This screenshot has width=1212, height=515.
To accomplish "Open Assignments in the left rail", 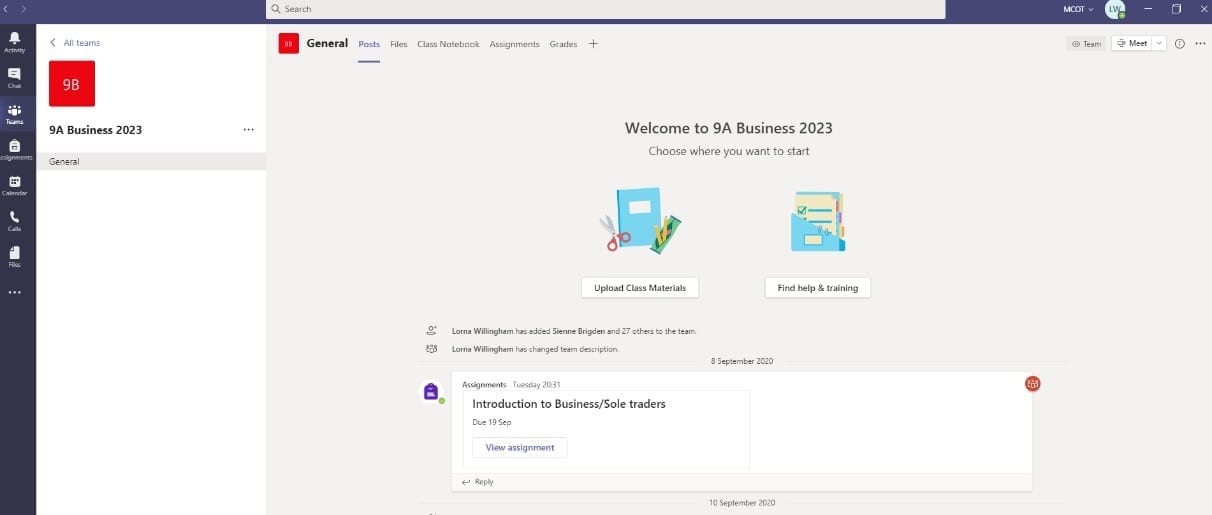I will pos(14,150).
